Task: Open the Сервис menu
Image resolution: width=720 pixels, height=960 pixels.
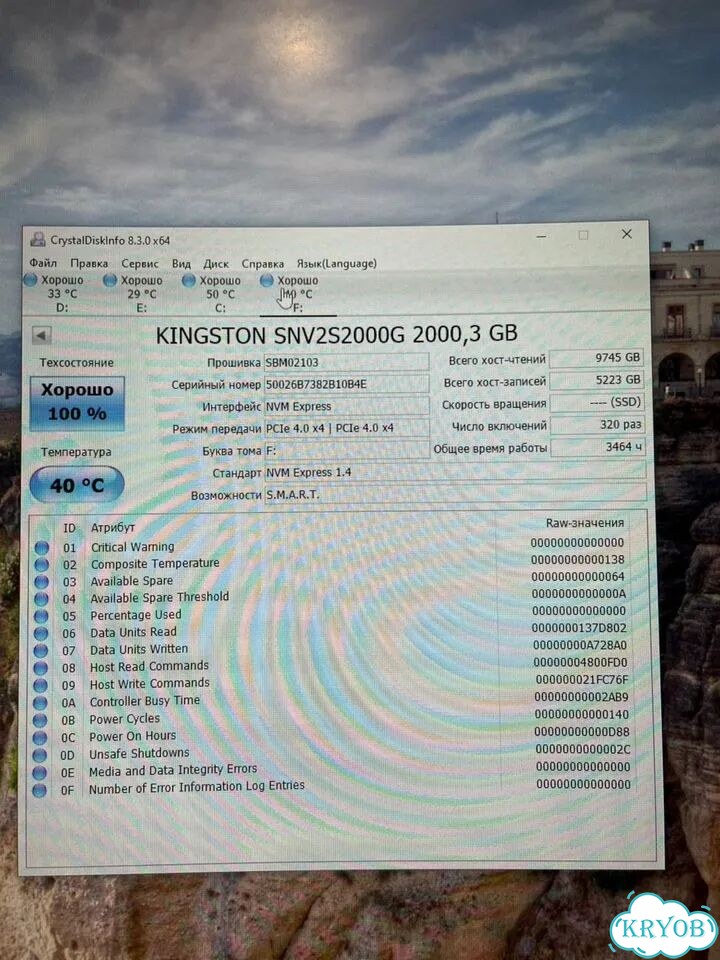Action: tap(140, 264)
